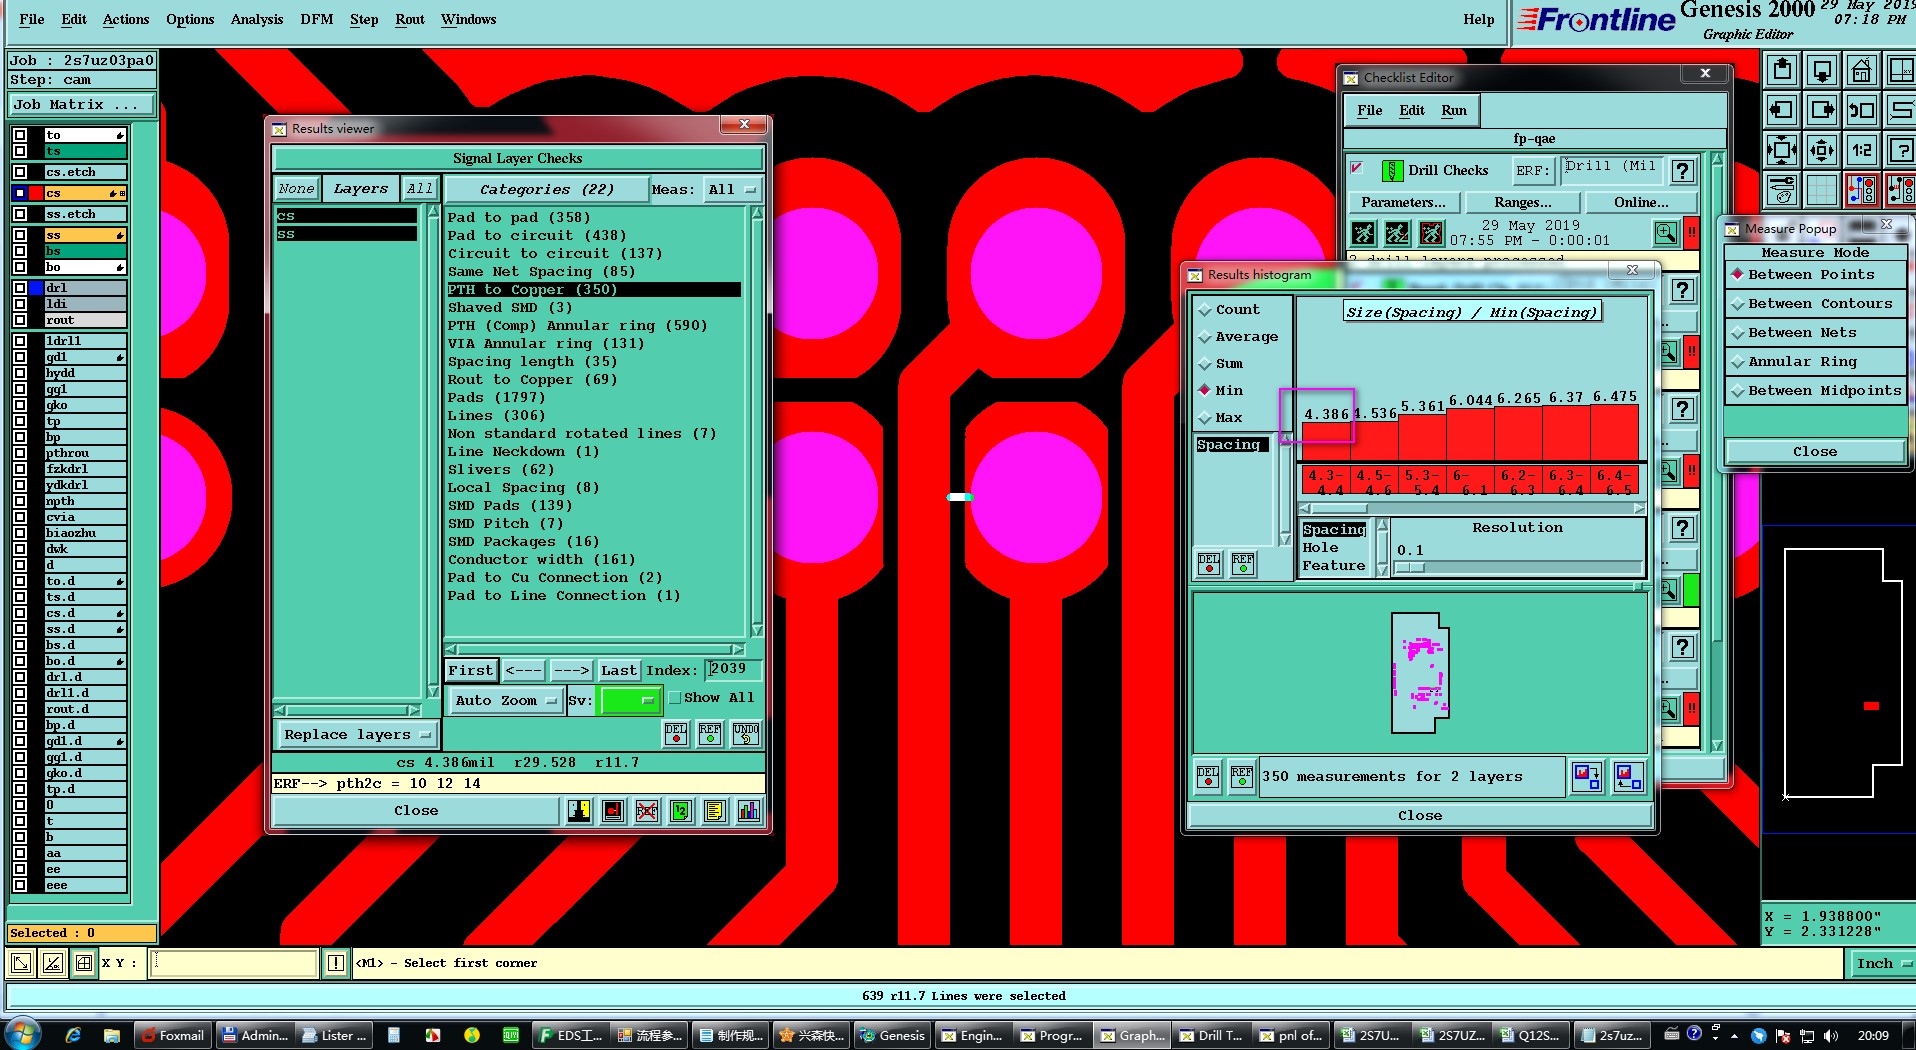
Task: Click the Parameters... button
Action: pos(1403,202)
